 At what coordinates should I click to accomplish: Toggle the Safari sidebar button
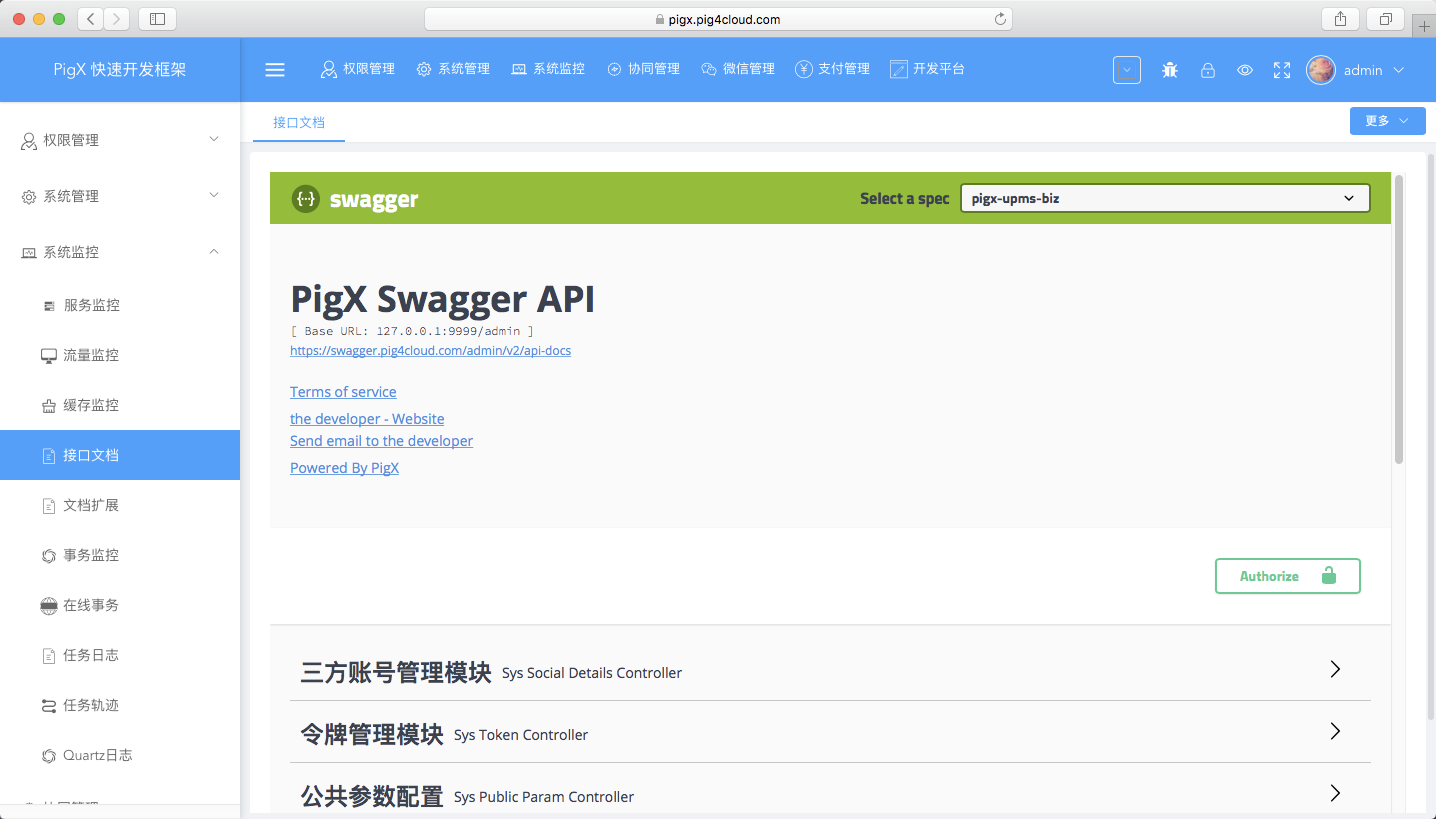tap(157, 18)
